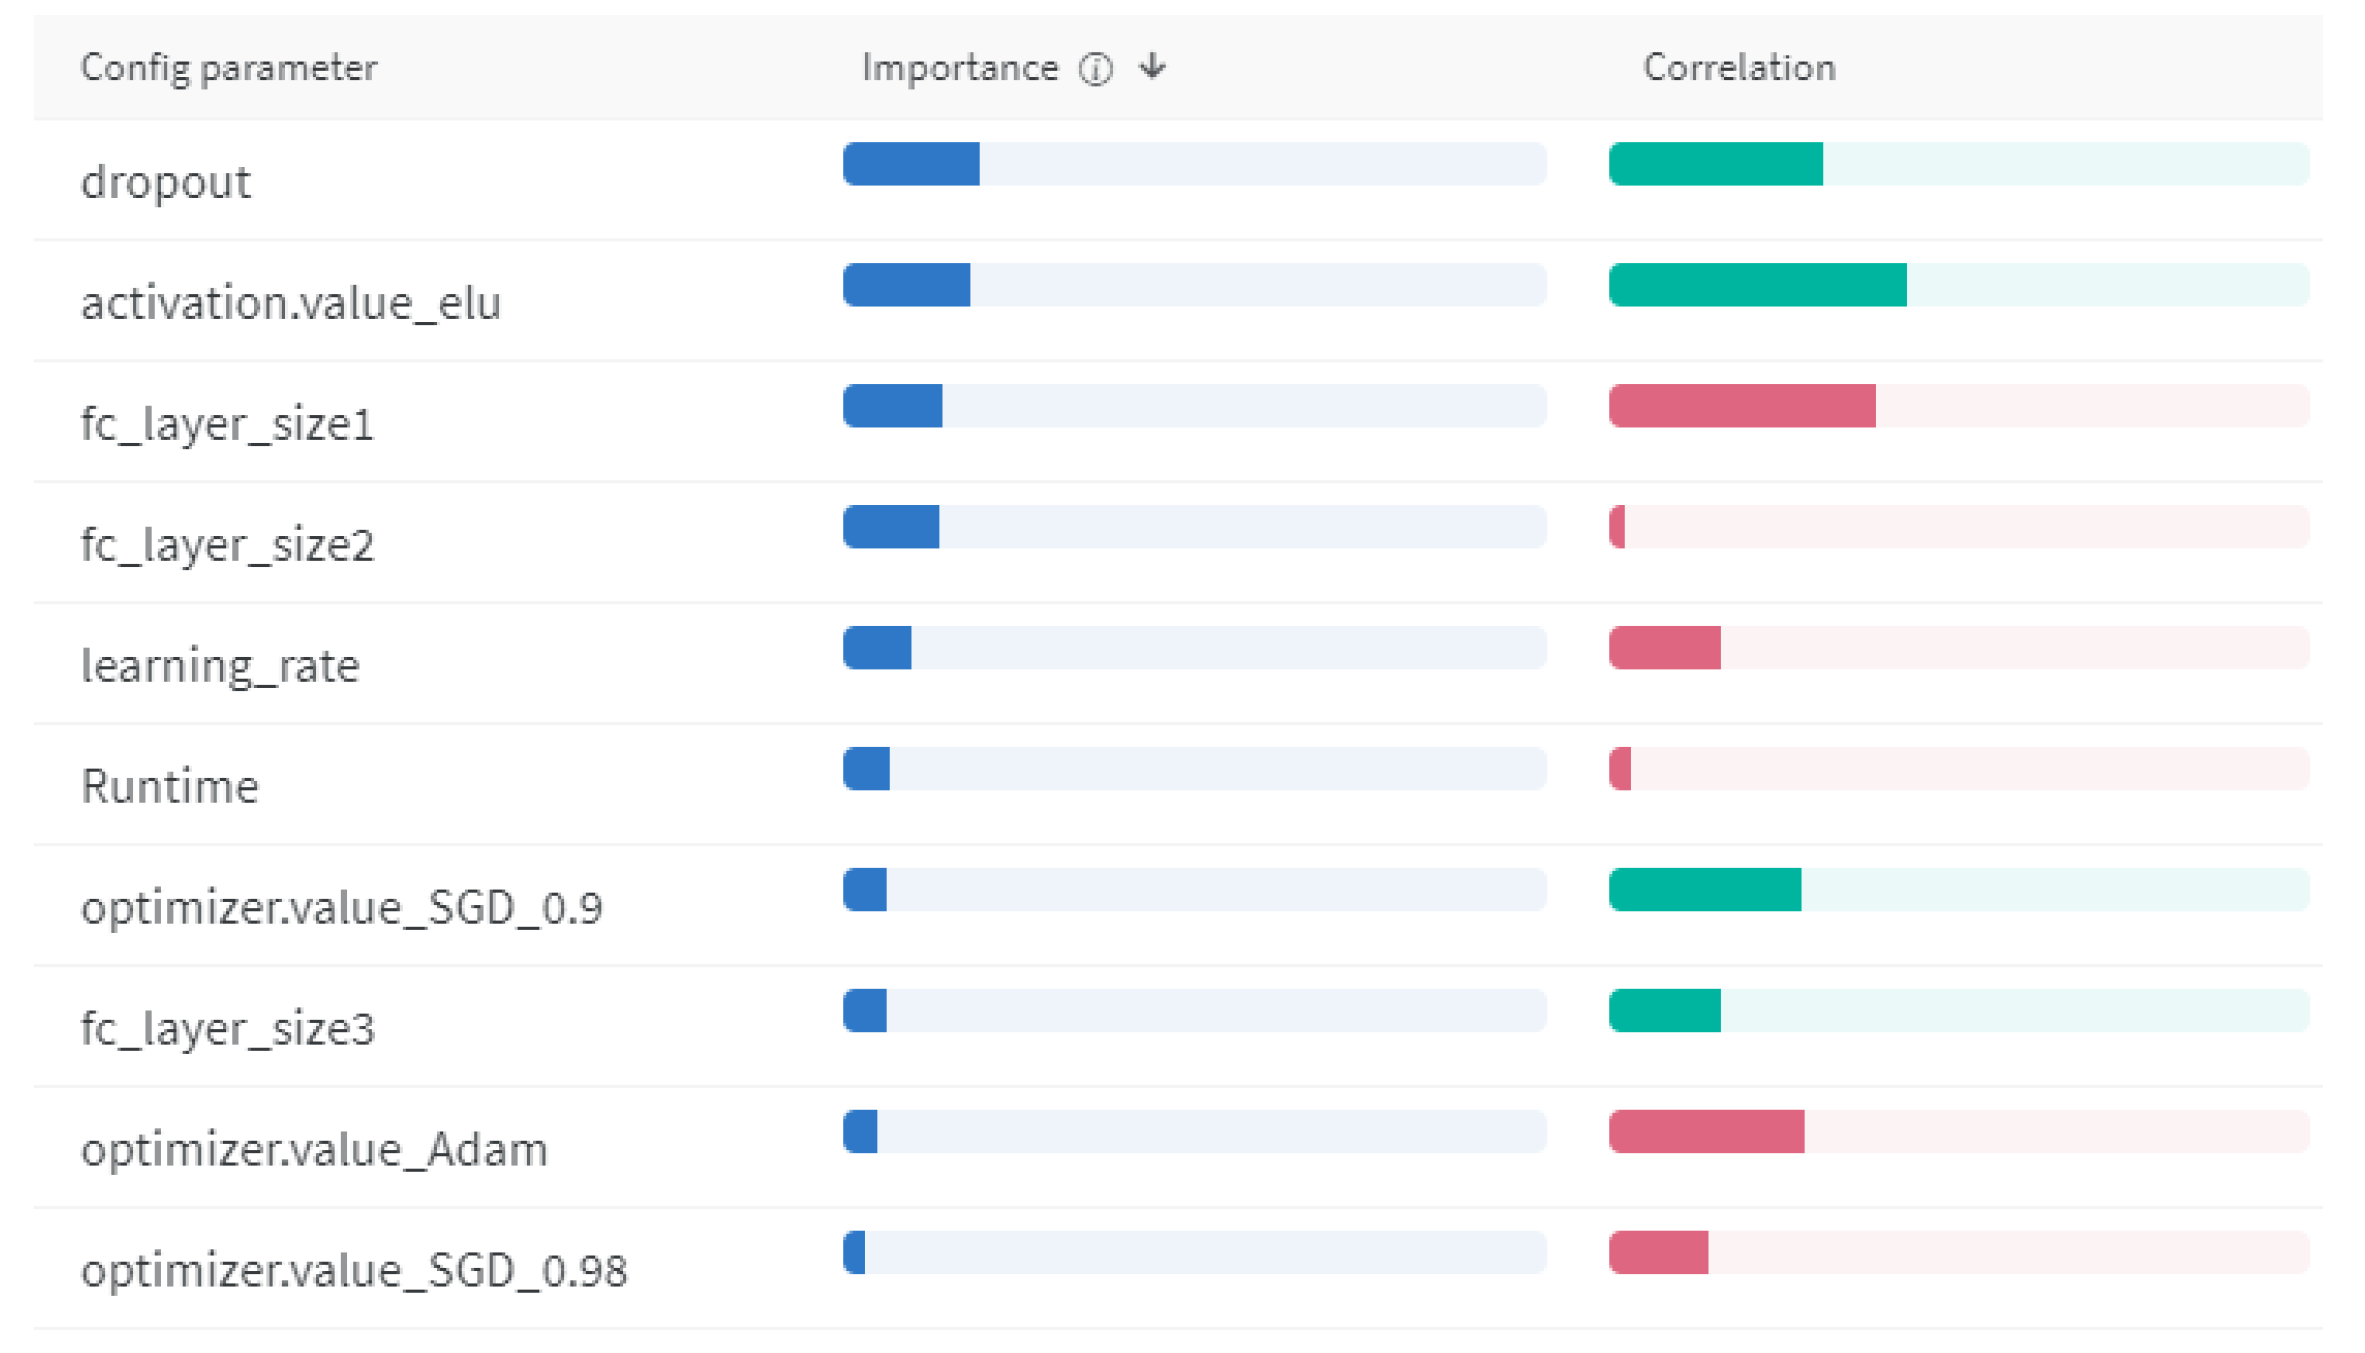Click the fc_layer_size2 parameter name
Viewport: 2365px width, 1353px height.
pyautogui.click(x=227, y=545)
